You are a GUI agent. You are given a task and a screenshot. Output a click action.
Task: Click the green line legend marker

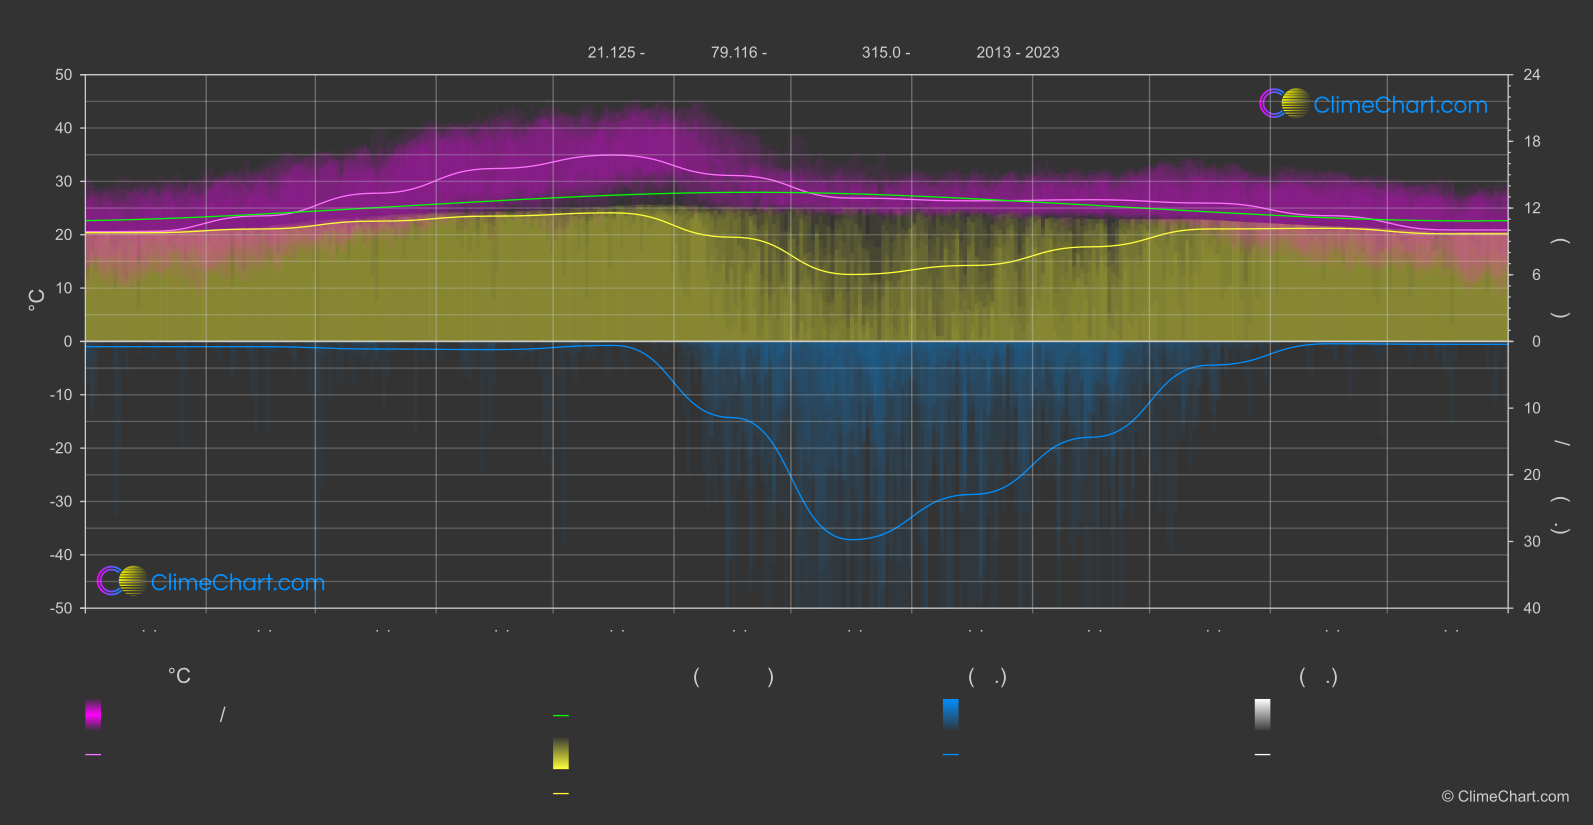click(x=561, y=716)
